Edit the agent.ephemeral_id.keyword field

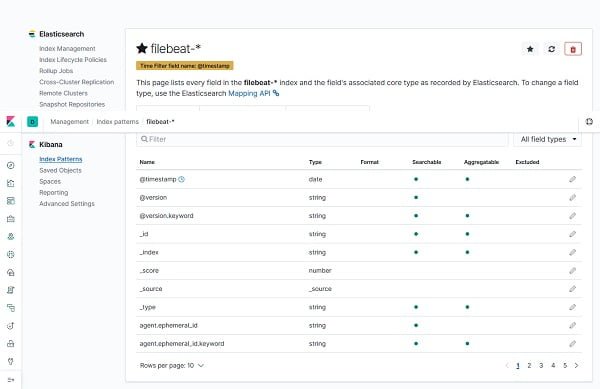572,343
